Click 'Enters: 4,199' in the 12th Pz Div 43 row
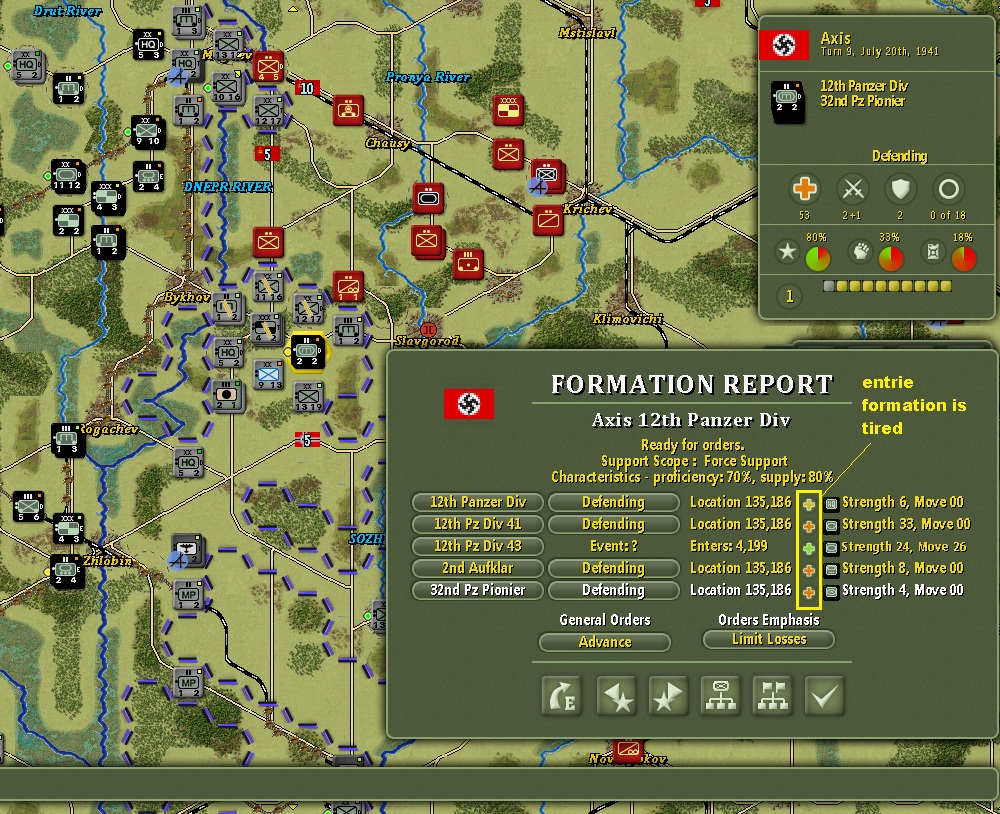The height and width of the screenshot is (814, 1000). [x=729, y=547]
